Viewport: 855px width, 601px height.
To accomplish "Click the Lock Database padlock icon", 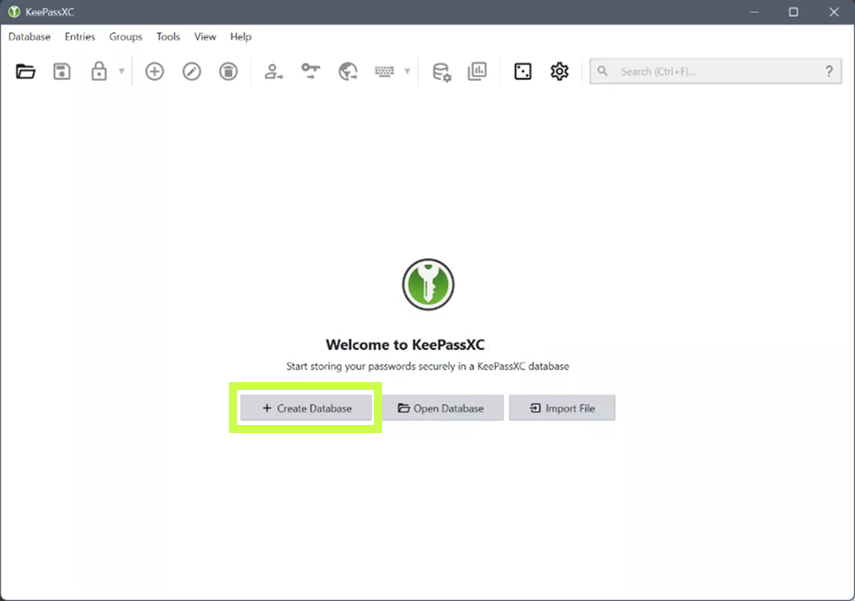I will pos(99,71).
